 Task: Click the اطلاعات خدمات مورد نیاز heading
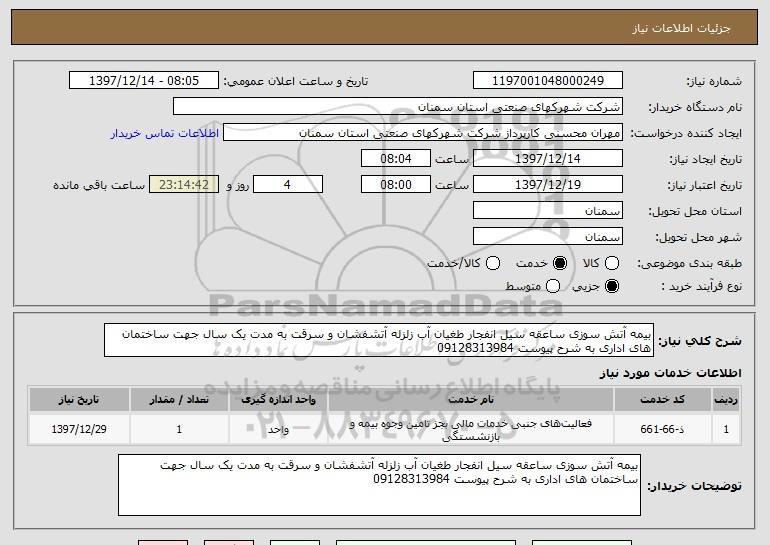(x=670, y=373)
